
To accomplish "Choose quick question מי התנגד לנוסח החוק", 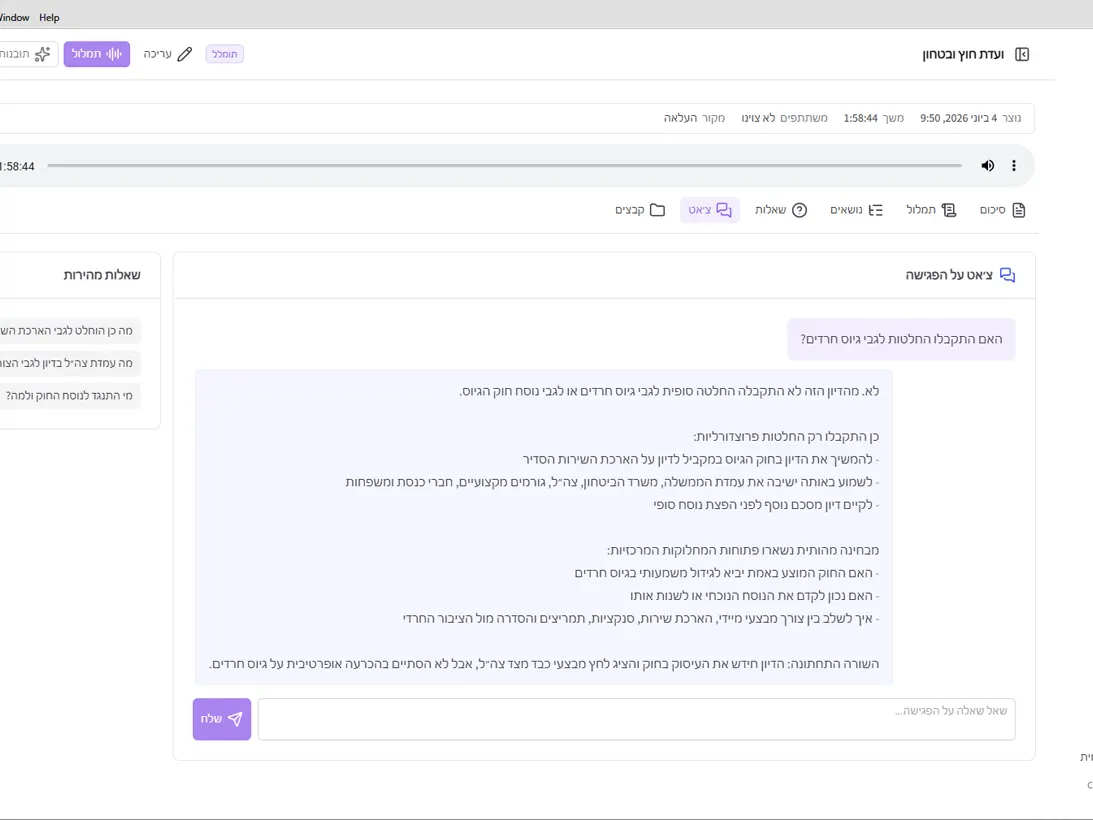I will point(70,396).
